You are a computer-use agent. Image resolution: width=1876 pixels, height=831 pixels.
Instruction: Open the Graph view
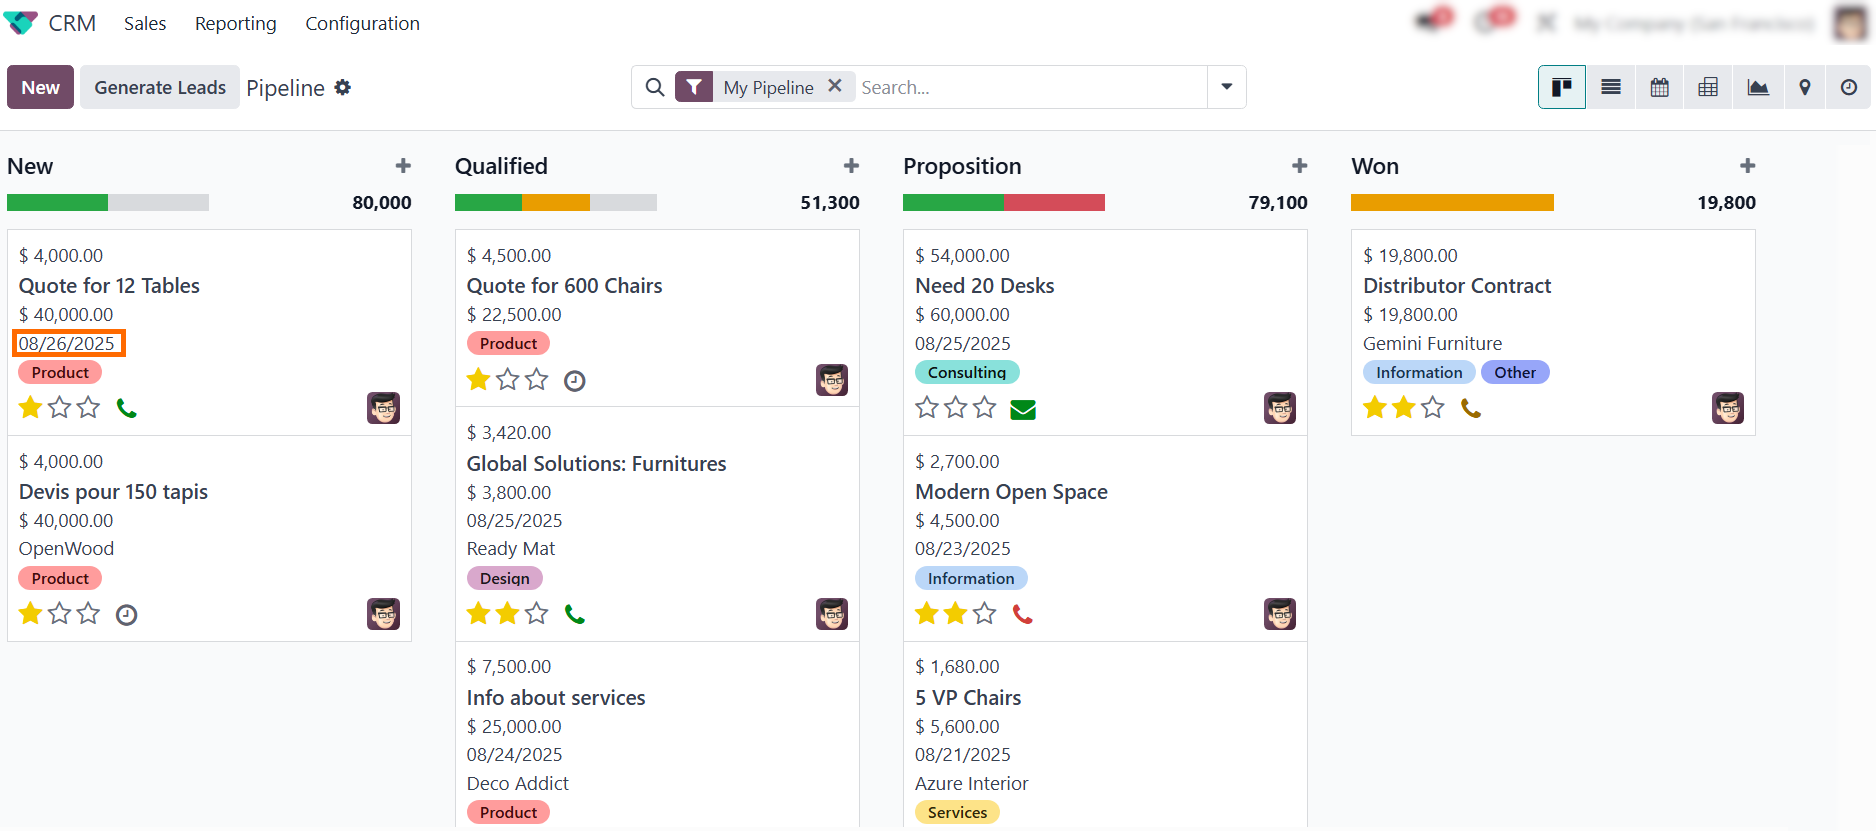1757,87
